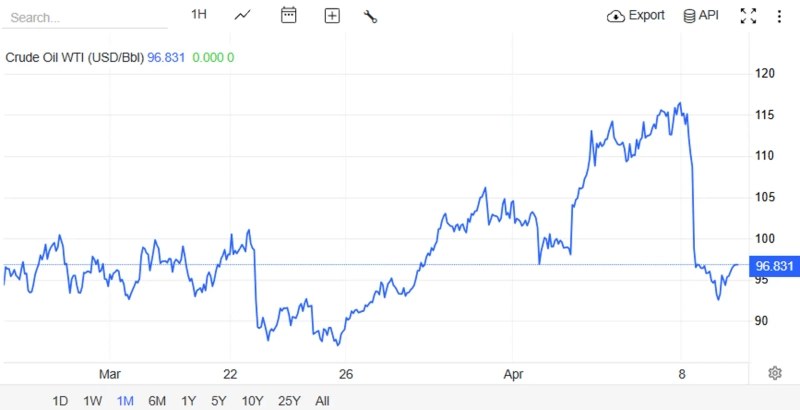The image size is (800, 410).
Task: Select the 1W time range
Action: click(x=92, y=401)
